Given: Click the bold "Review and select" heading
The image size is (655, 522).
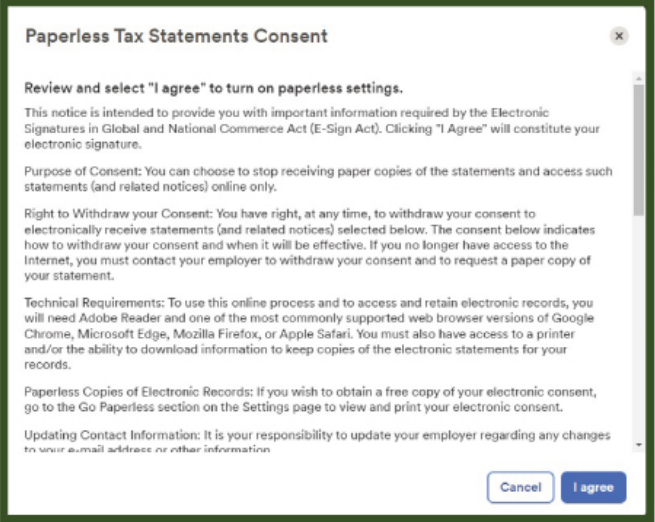Looking at the screenshot, I should click(x=214, y=88).
